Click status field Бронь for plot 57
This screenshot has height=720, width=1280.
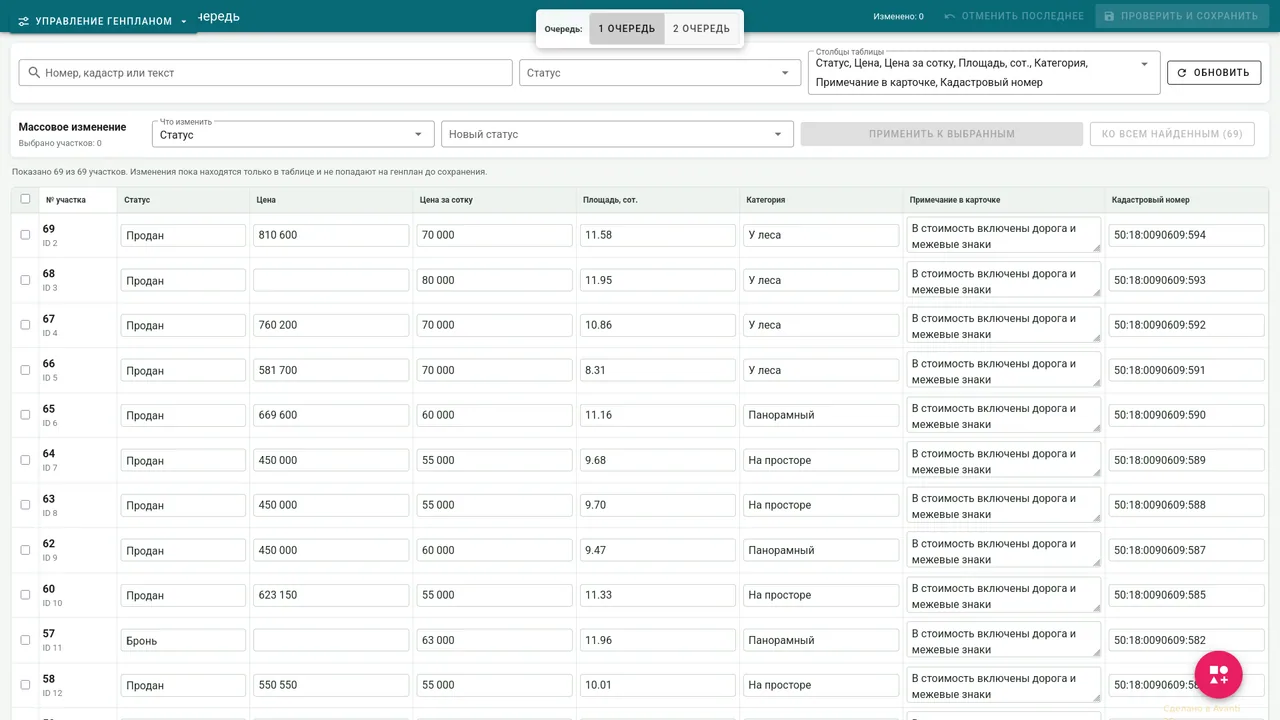[183, 640]
